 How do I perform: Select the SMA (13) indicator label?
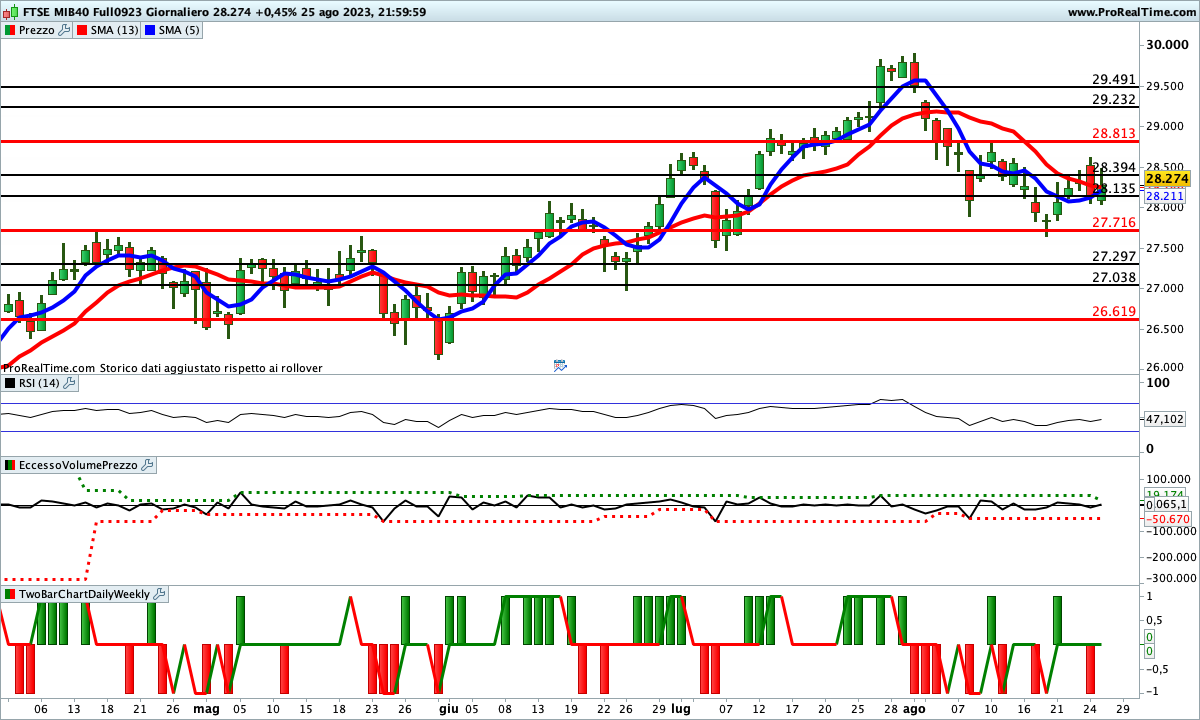pos(115,30)
